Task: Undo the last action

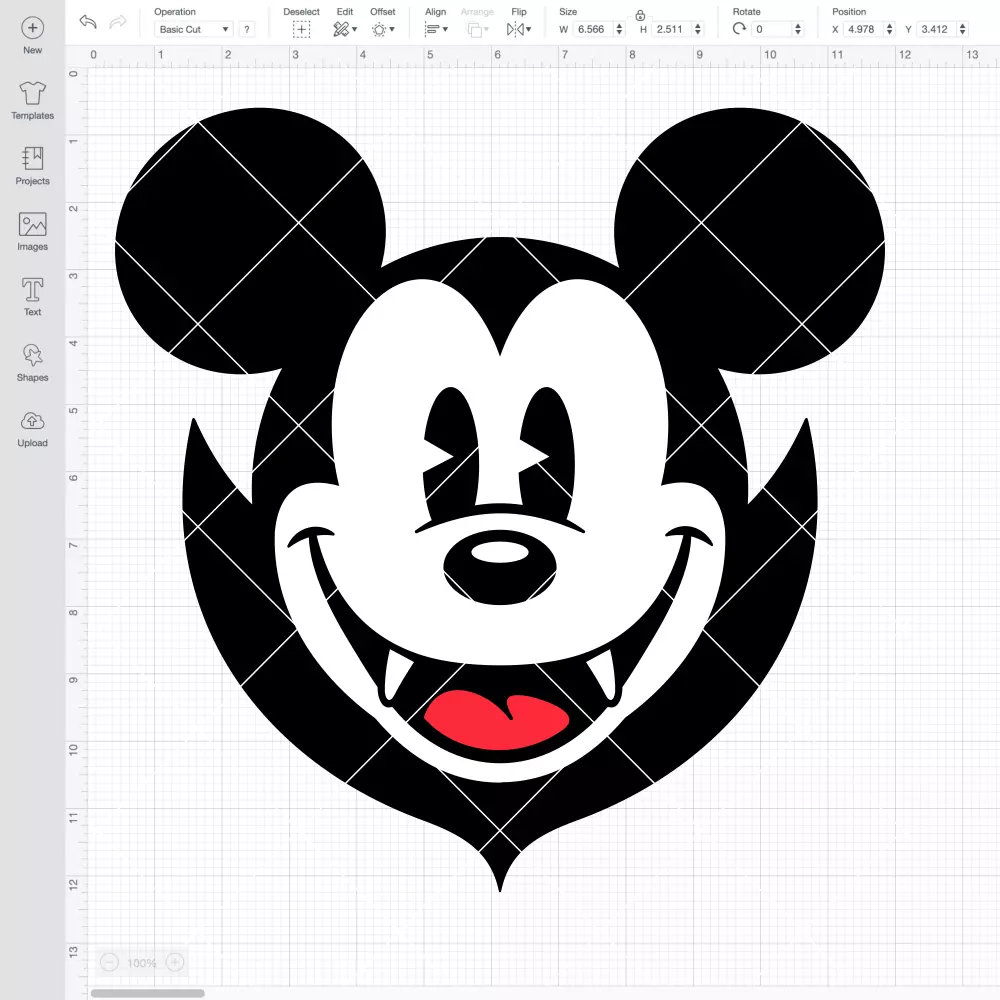Action: [x=88, y=22]
